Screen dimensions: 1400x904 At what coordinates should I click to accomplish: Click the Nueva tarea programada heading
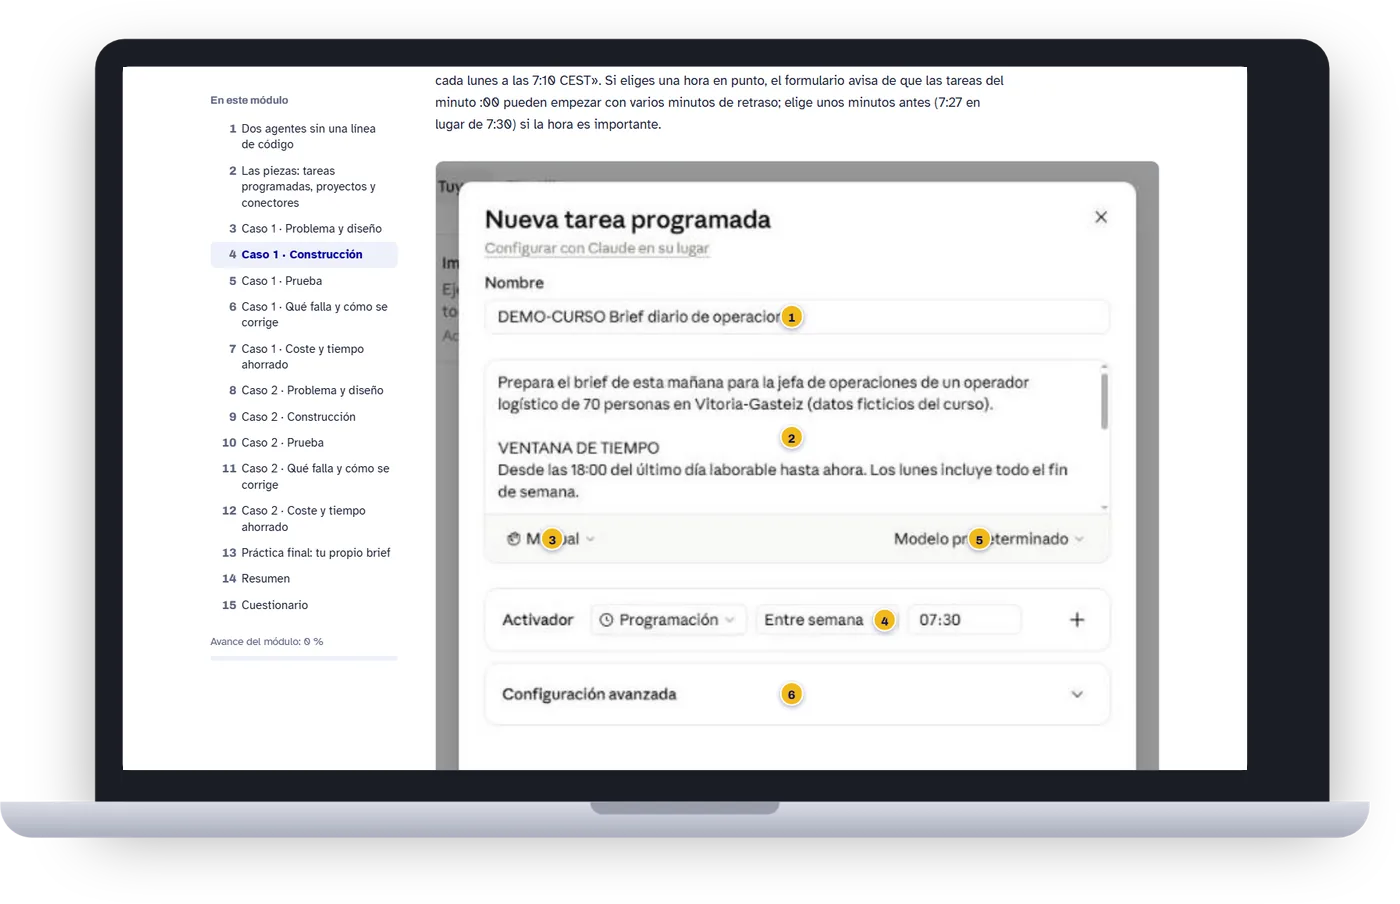pos(628,219)
